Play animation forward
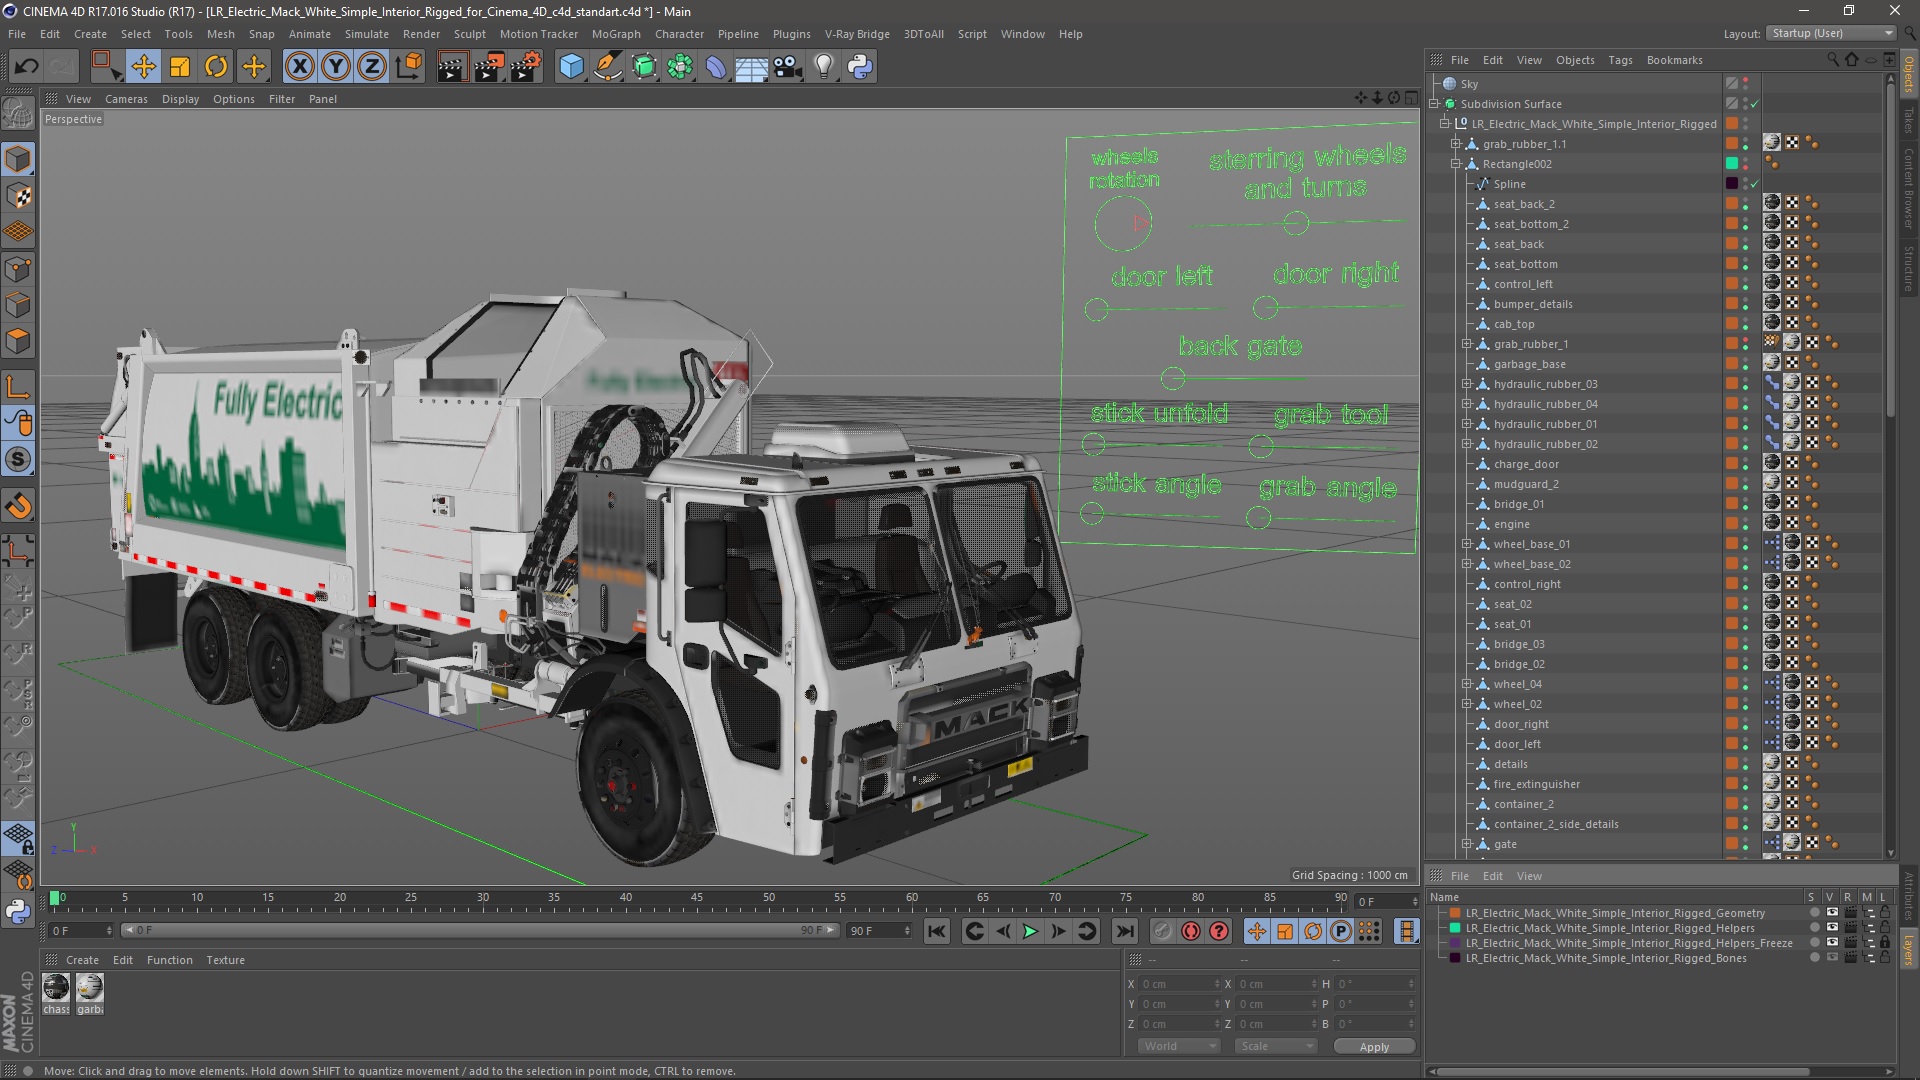This screenshot has height=1080, width=1920. coord(1030,931)
